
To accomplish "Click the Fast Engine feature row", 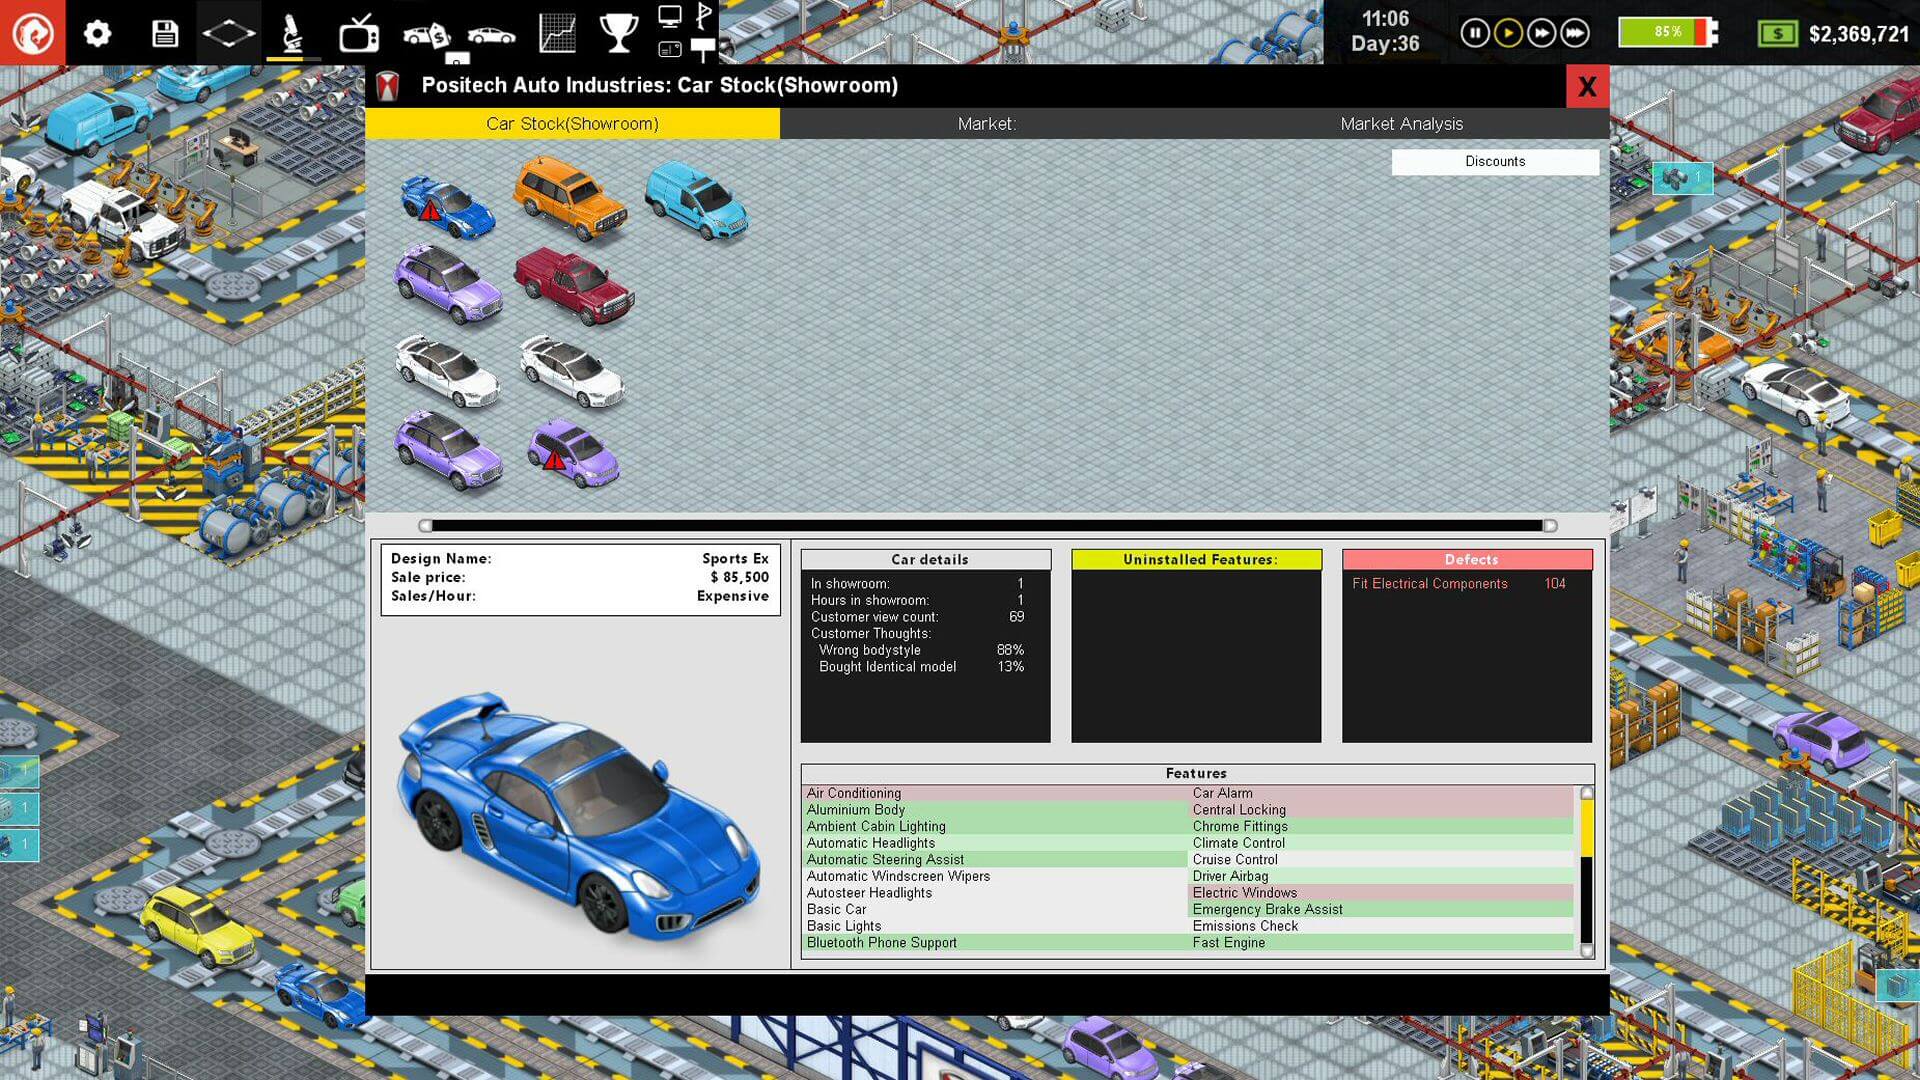I will click(1381, 943).
